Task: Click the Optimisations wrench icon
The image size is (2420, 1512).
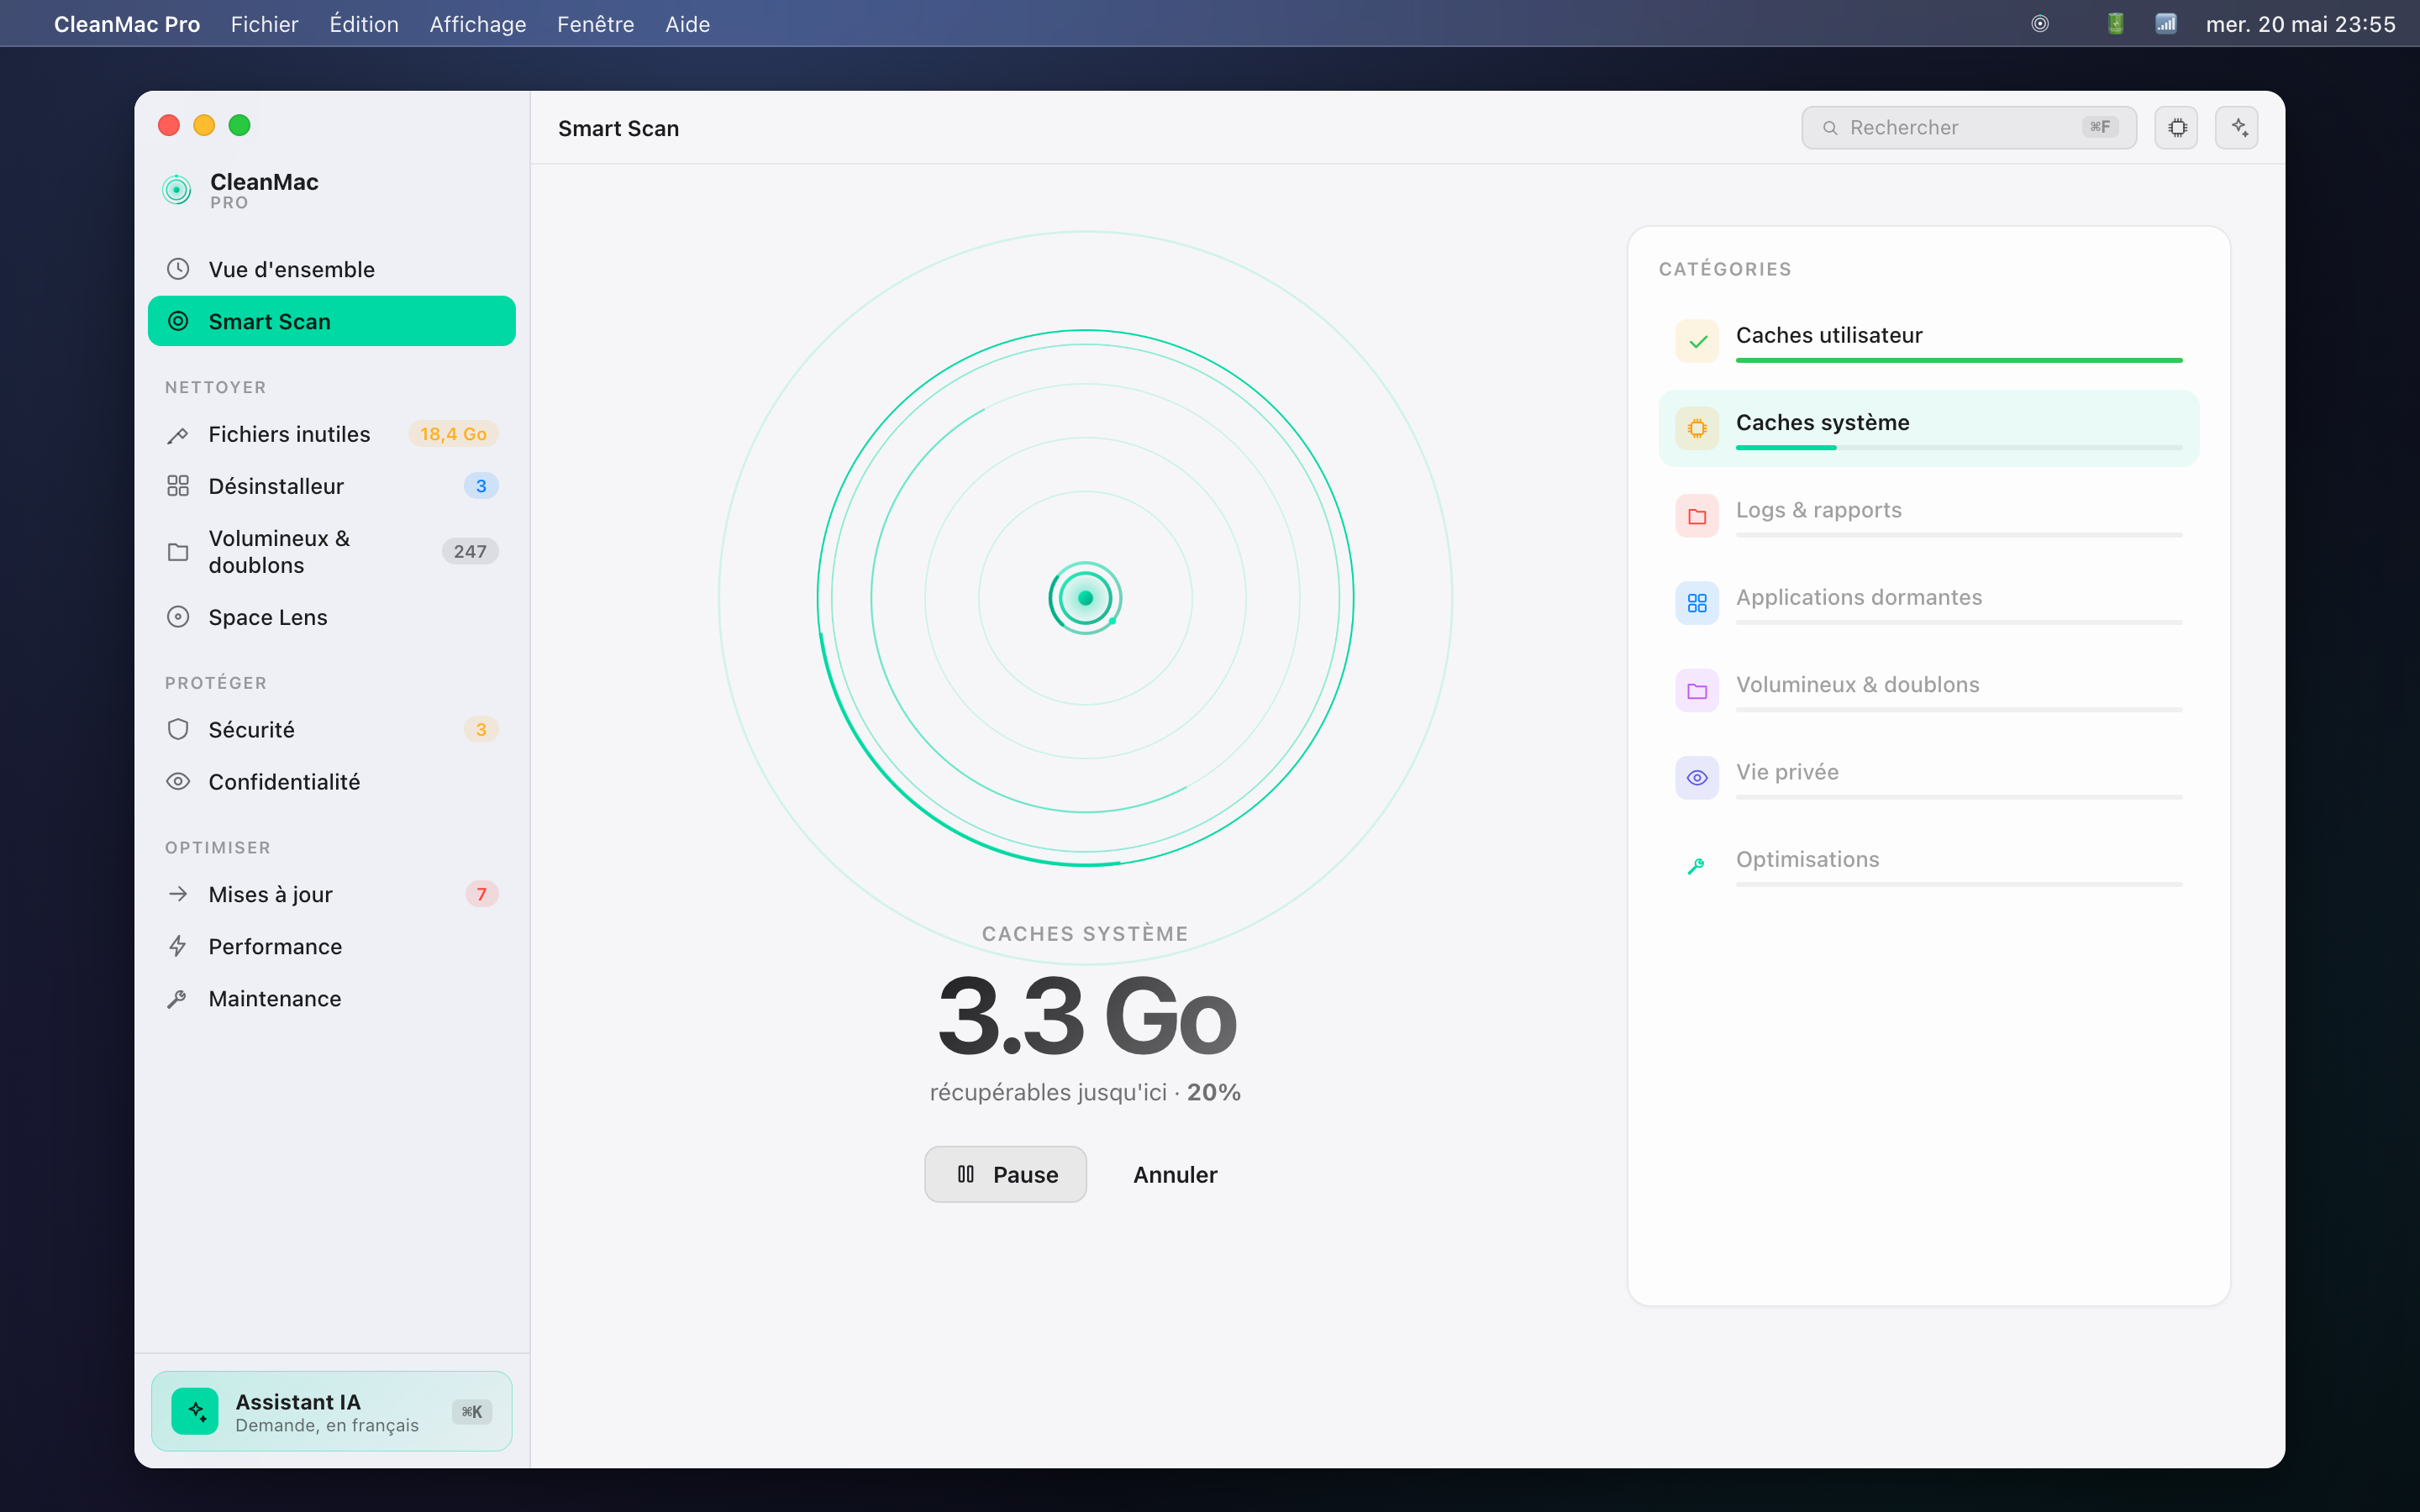Action: pyautogui.click(x=1697, y=866)
